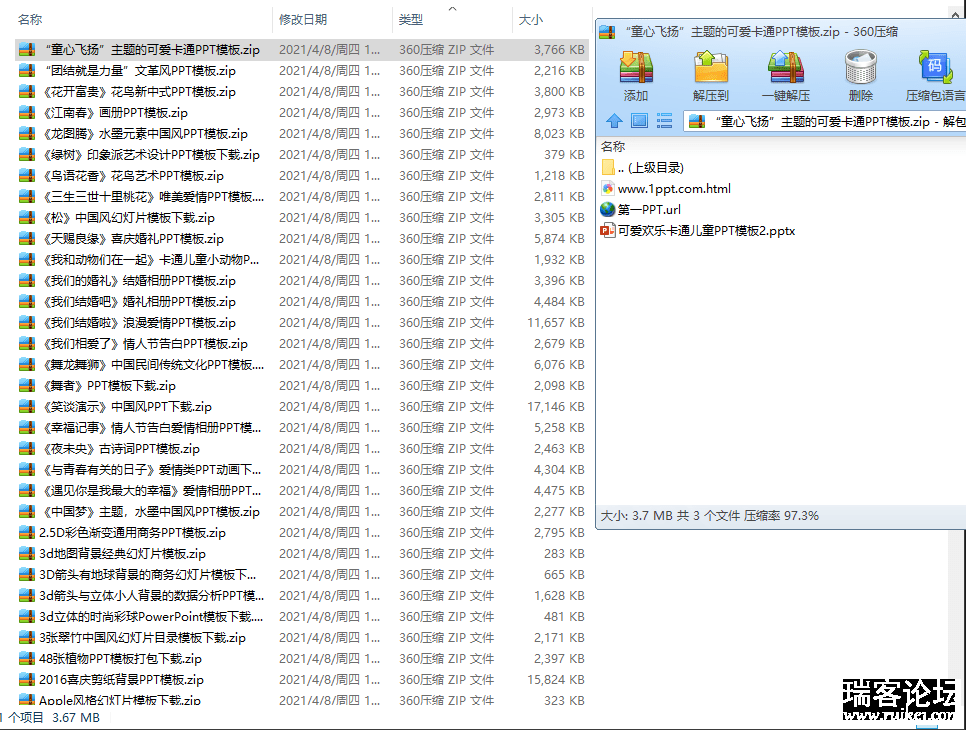This screenshot has height=730, width=966.
Task: Sort files by 类型 column header
Action: tap(410, 19)
